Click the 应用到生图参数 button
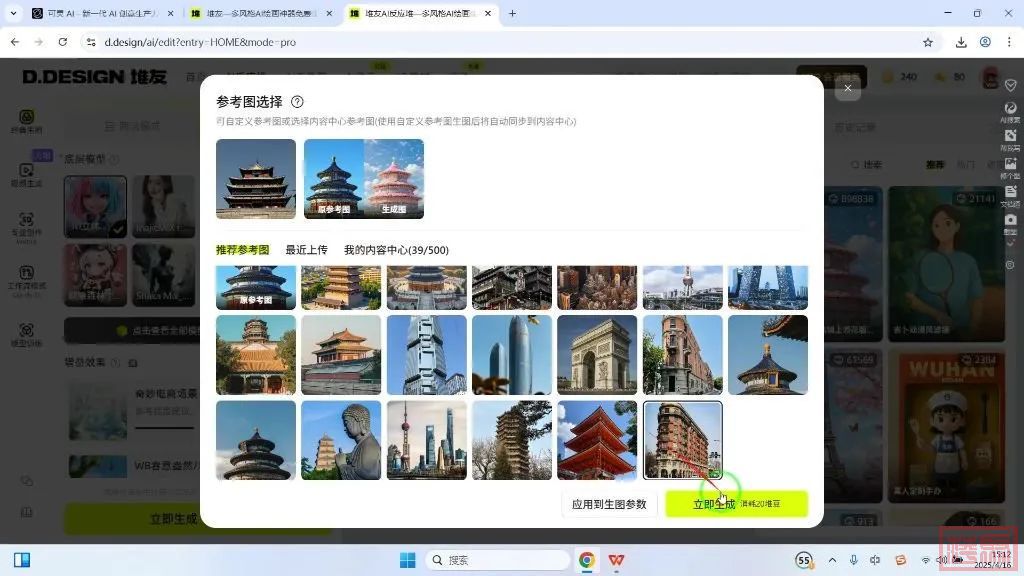This screenshot has height=576, width=1024. point(609,504)
